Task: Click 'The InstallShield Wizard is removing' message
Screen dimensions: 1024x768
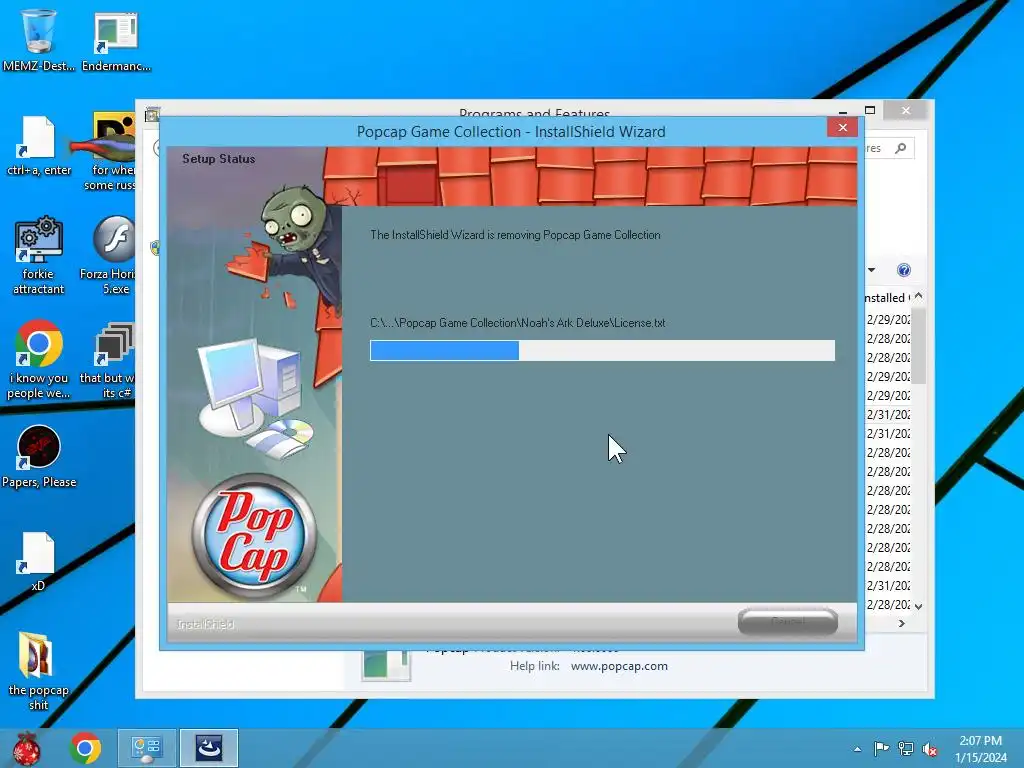Action: point(515,235)
